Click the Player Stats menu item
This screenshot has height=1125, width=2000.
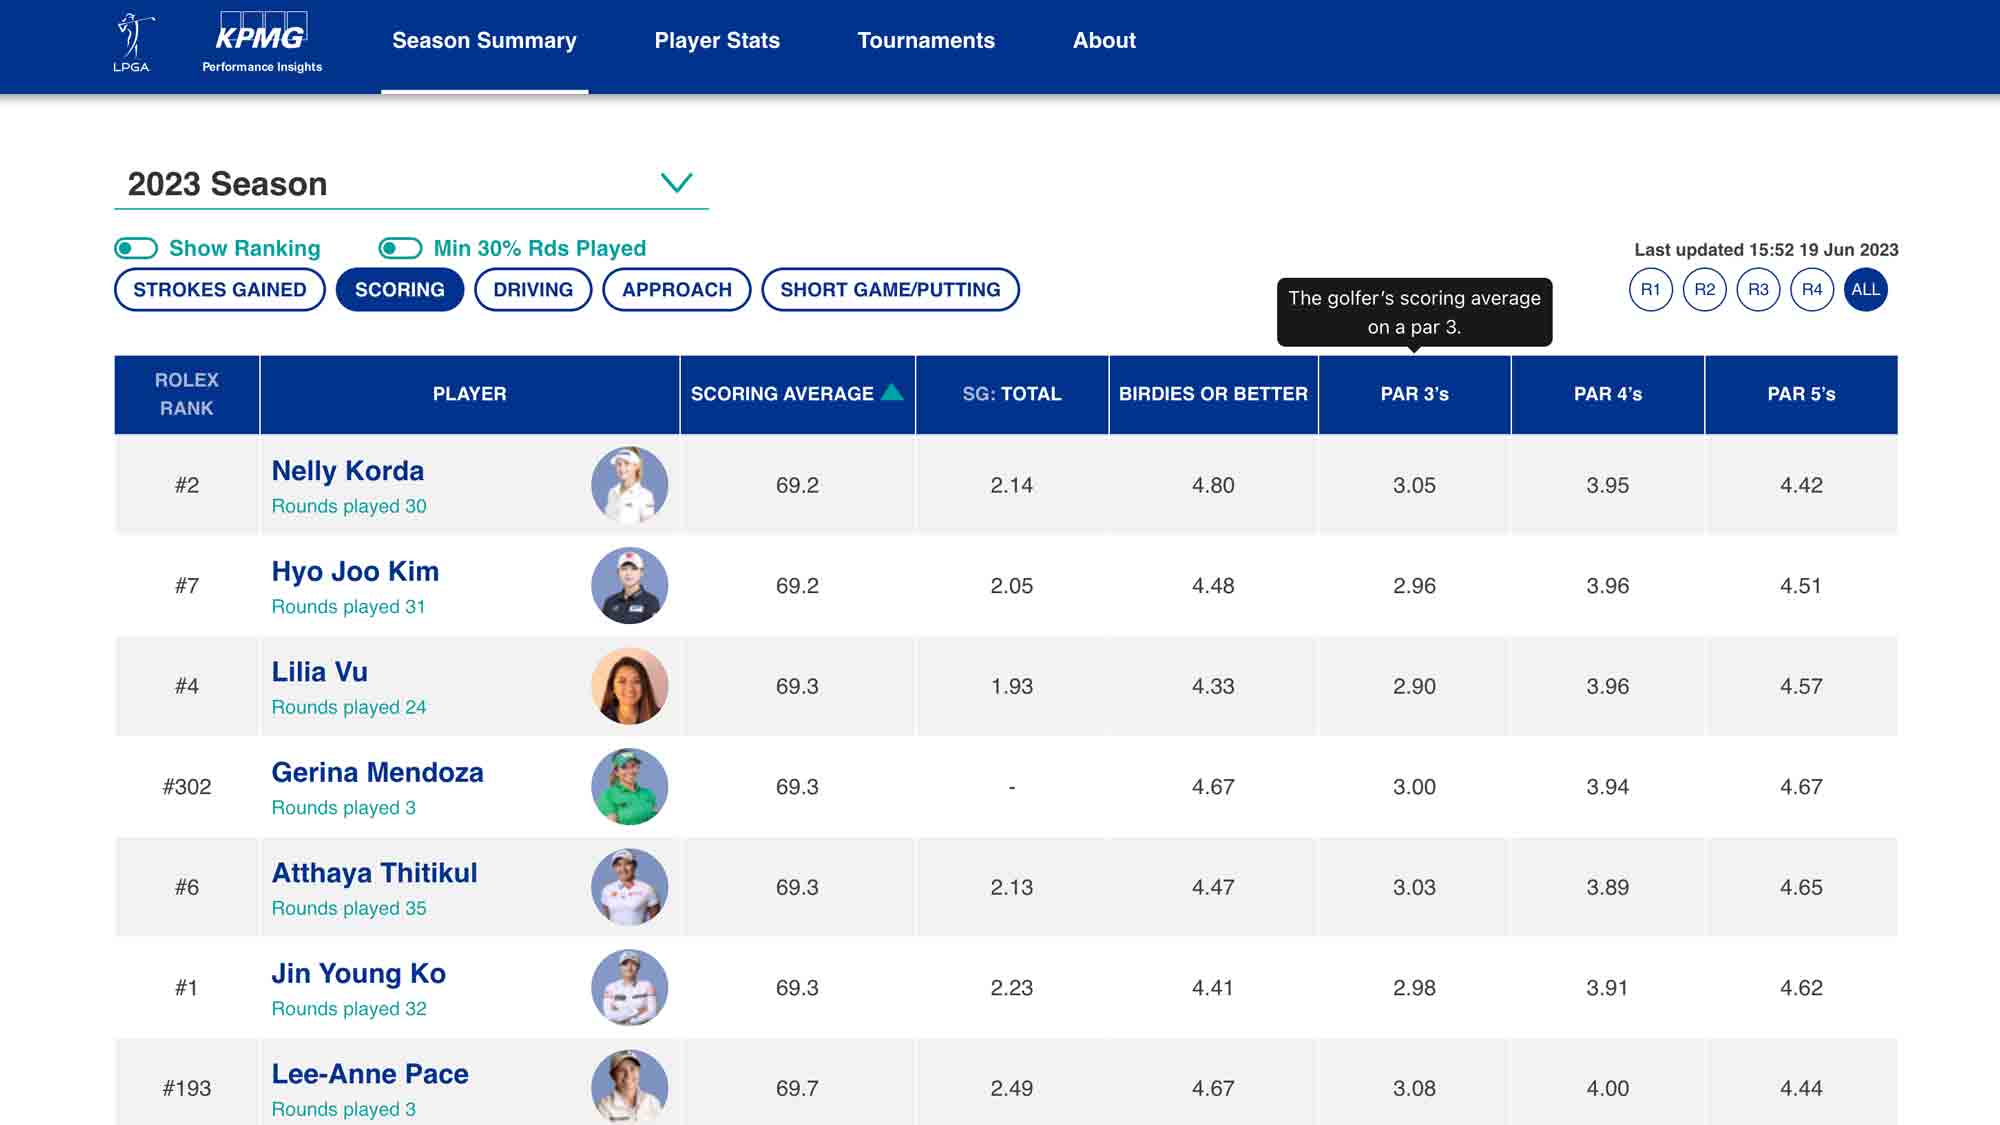[x=717, y=41]
